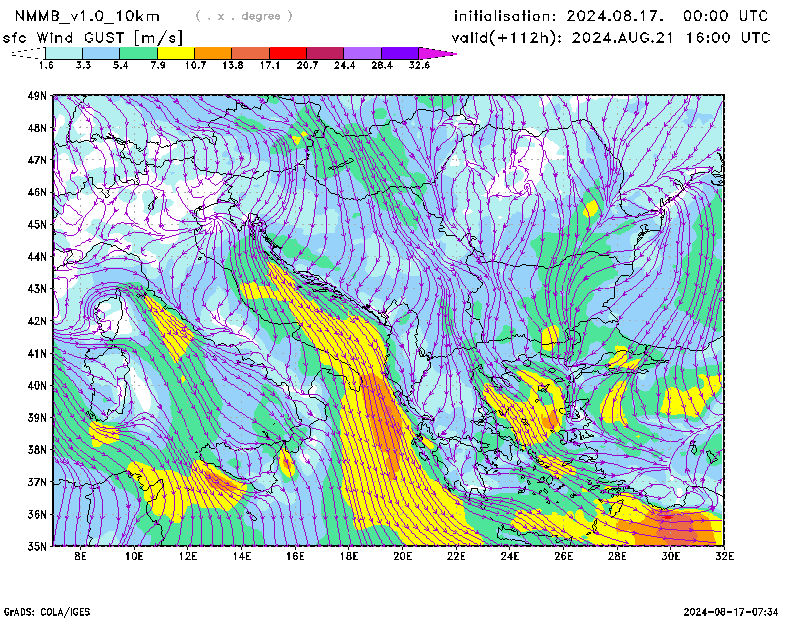Pick the light cyan 1.6–3.3 legend swatch
Image resolution: width=800 pixels, height=618 pixels.
(x=64, y=52)
